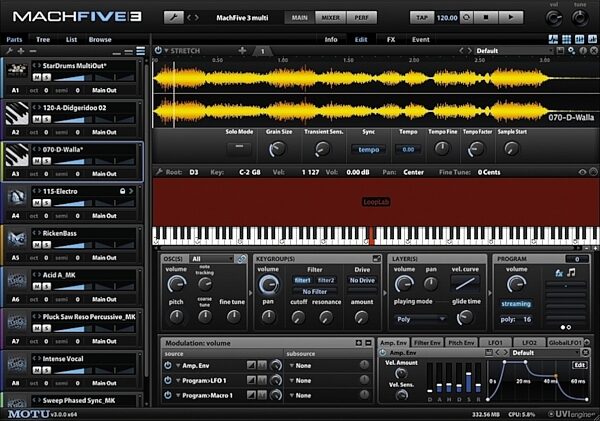Open the STRETCH Default preset dropdown
This screenshot has height=421, width=600.
[514, 51]
